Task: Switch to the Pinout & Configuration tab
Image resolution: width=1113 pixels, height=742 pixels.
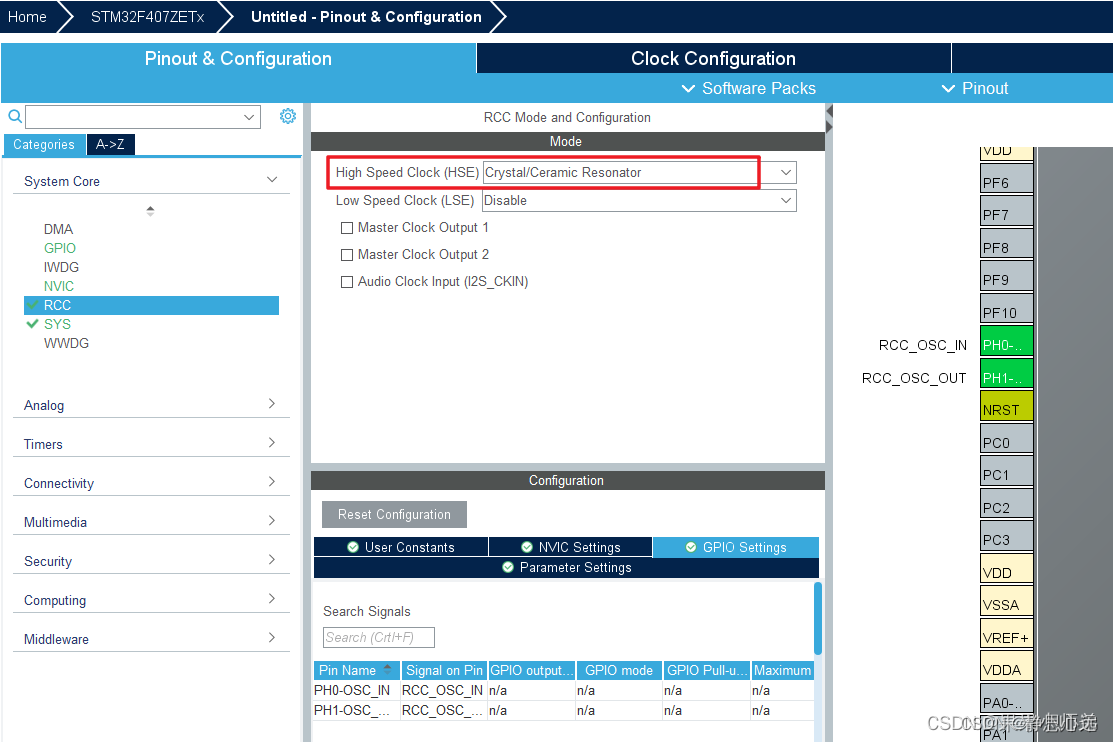Action: pyautogui.click(x=238, y=58)
